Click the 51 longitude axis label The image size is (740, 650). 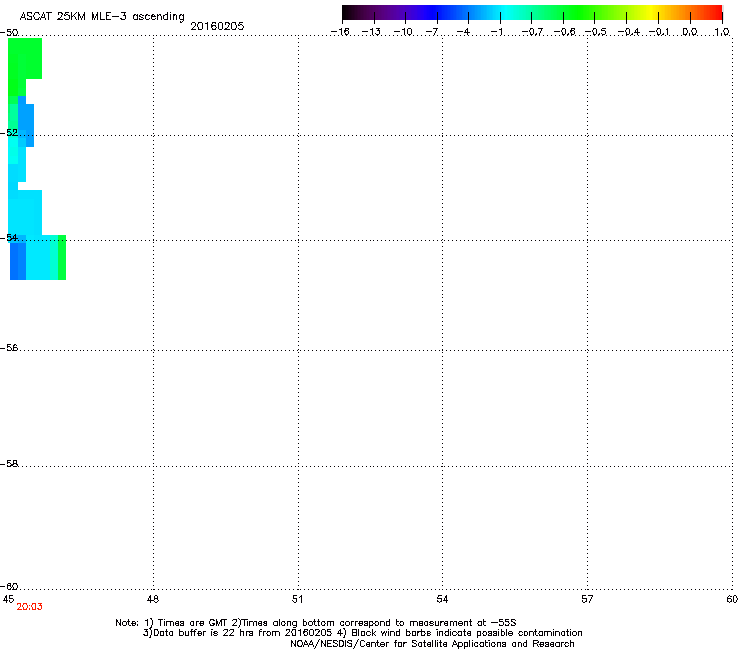tap(297, 599)
